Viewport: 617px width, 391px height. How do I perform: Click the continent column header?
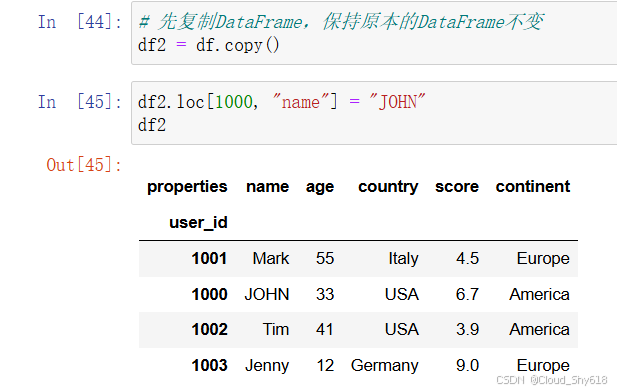pyautogui.click(x=533, y=186)
